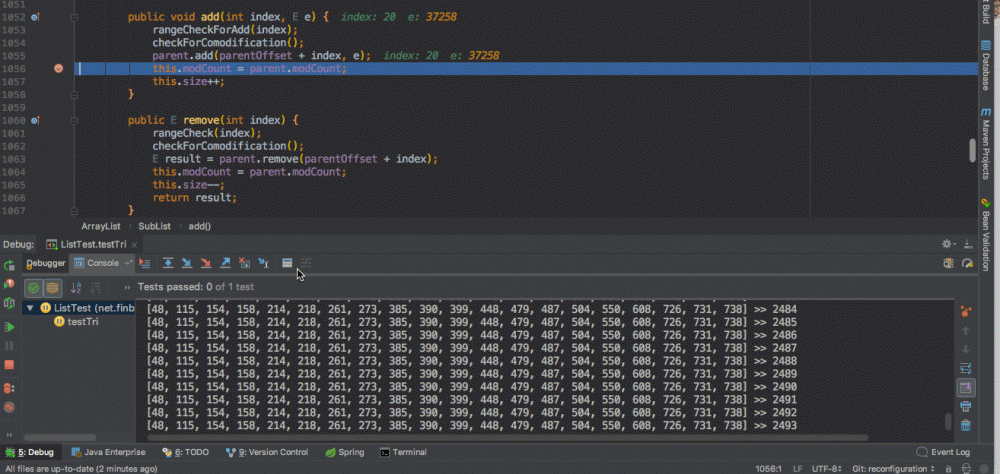
Task: Toggle soft-wrap in the console output
Action: click(x=966, y=368)
